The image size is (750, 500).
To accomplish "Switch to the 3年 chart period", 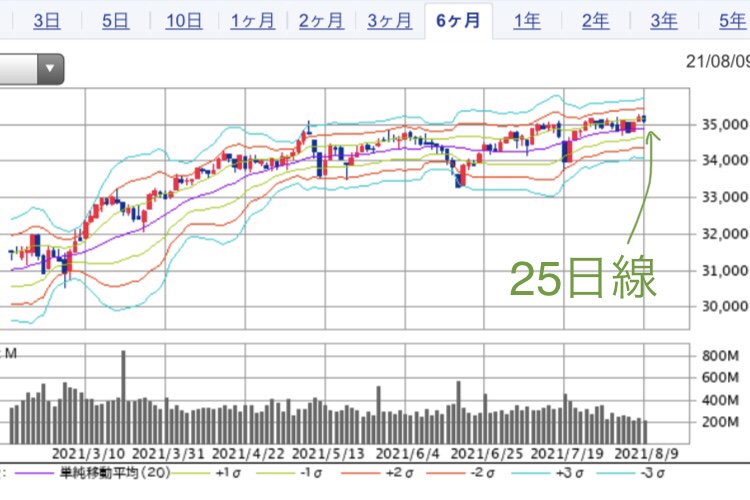I will 663,21.
